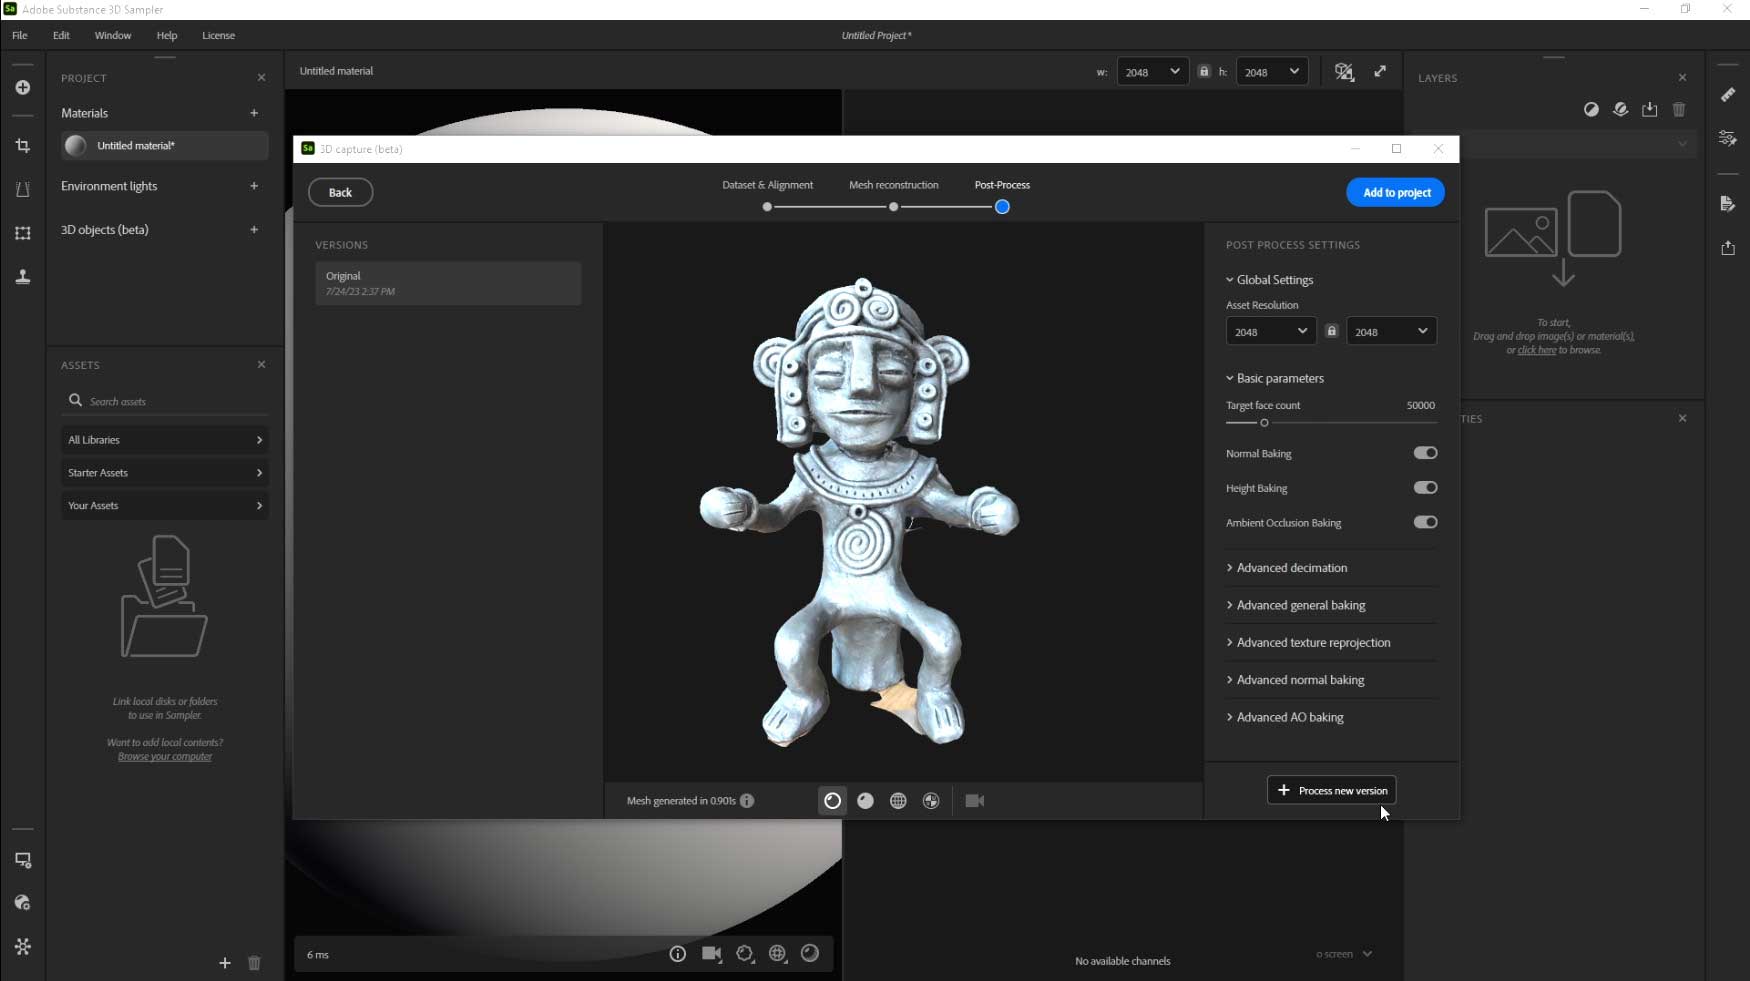Click the globe icon in main viewport bottom bar

(778, 954)
